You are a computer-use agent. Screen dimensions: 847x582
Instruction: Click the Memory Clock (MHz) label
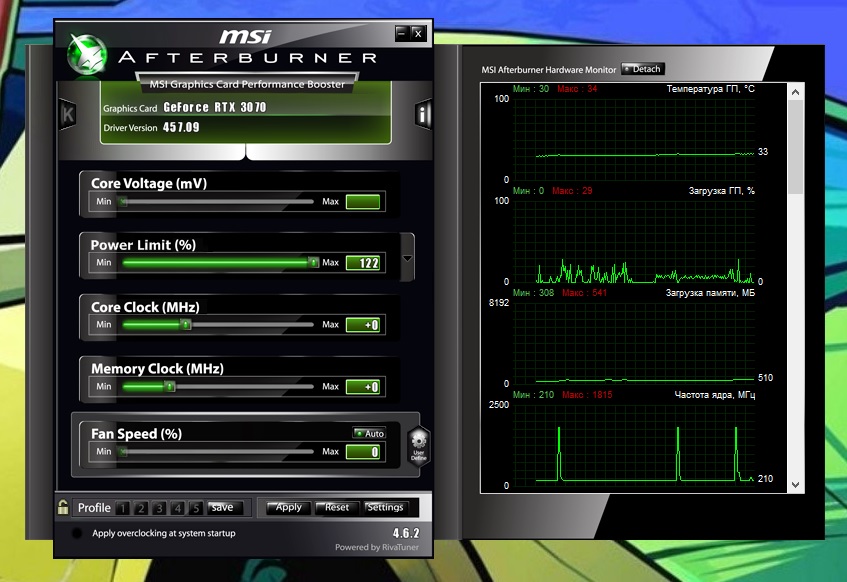point(157,369)
